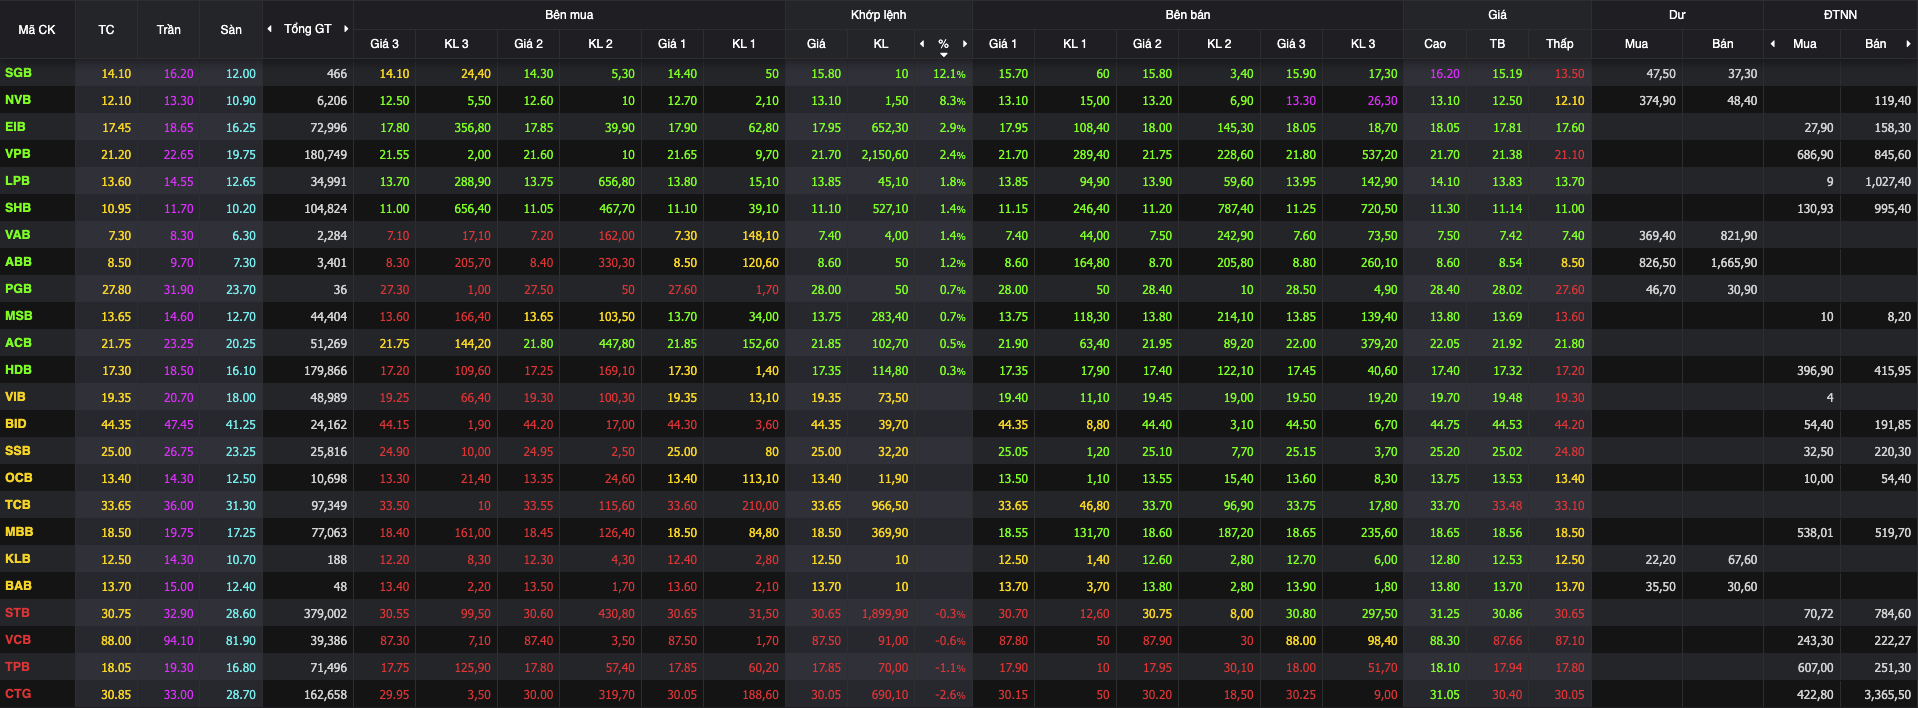This screenshot has height=708, width=1918.
Task: View the MSB stock details
Action: pyautogui.click(x=18, y=316)
